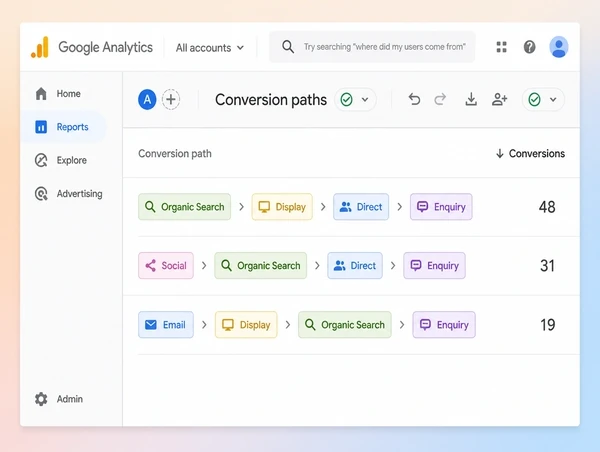Click the conversions value 19
Image resolution: width=600 pixels, height=452 pixels.
[548, 325]
